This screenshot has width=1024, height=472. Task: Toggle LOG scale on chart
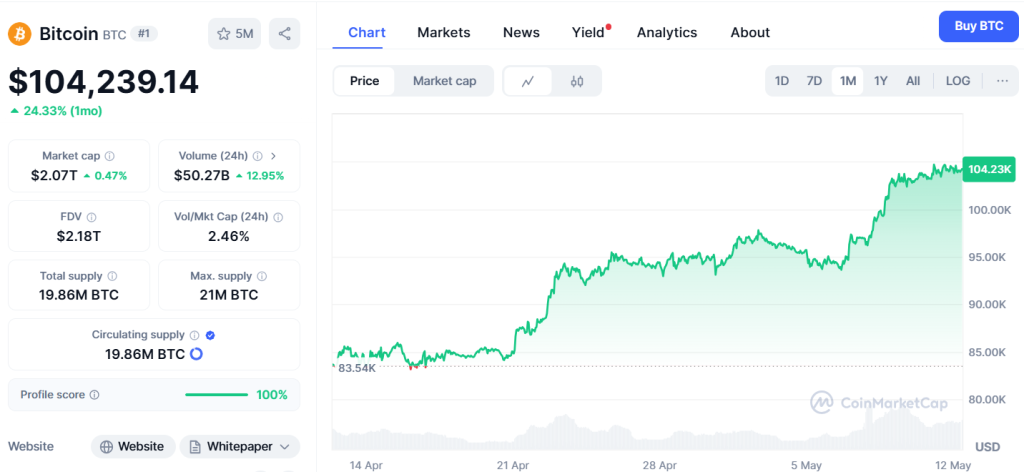click(958, 81)
